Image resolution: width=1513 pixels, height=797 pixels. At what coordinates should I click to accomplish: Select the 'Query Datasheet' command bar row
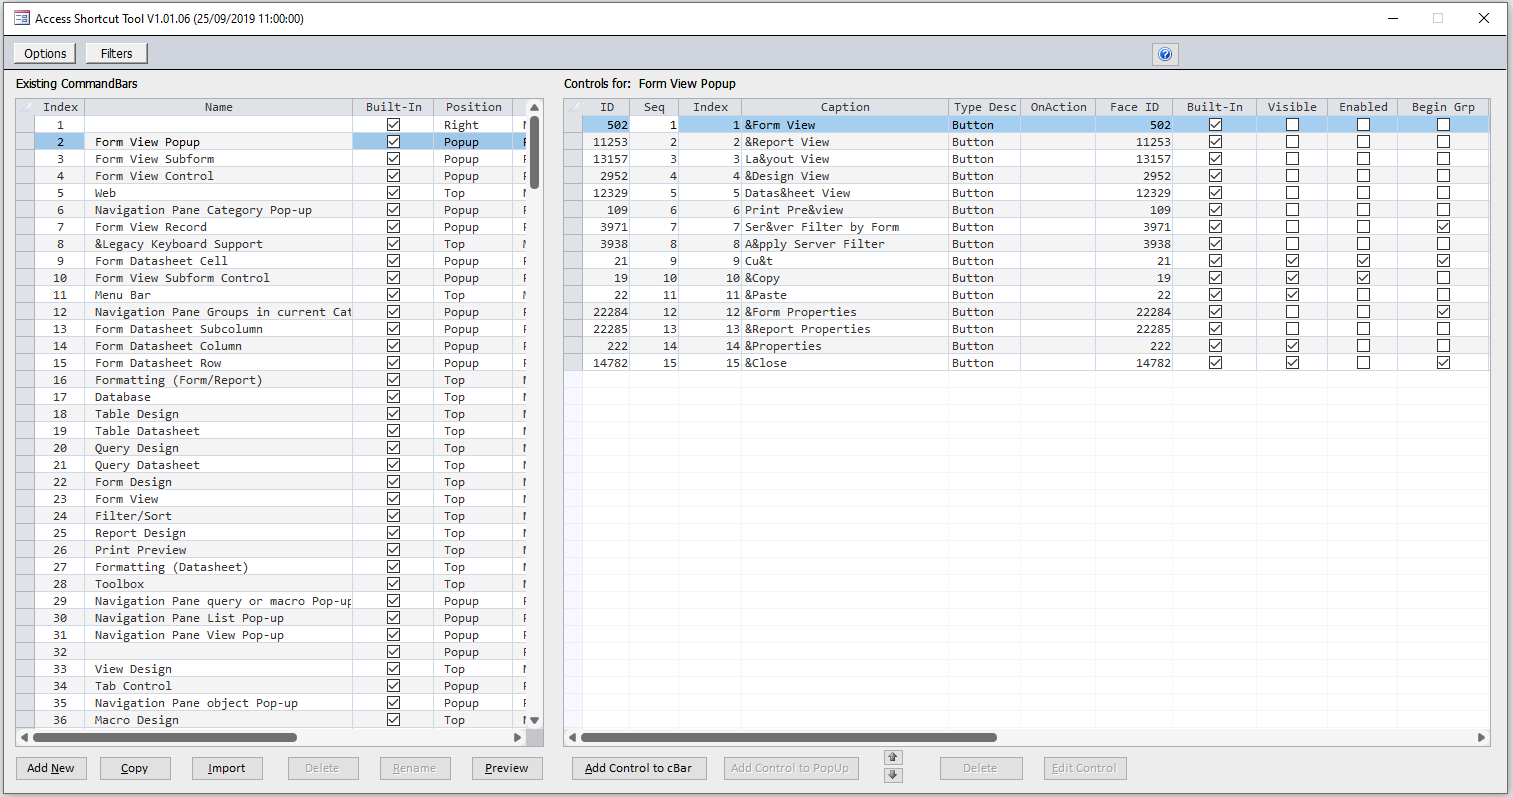tap(270, 465)
